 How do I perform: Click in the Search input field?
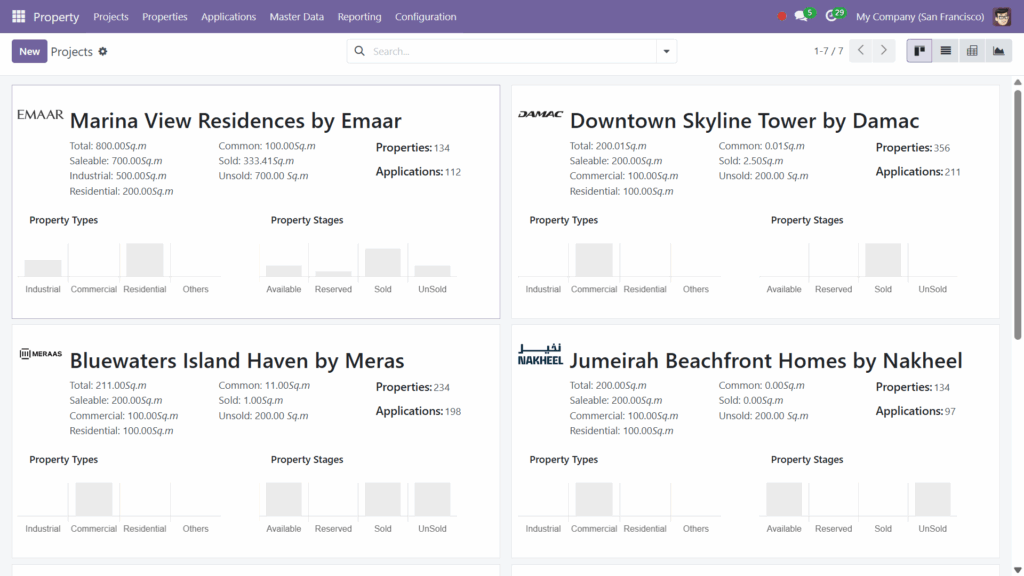click(513, 51)
